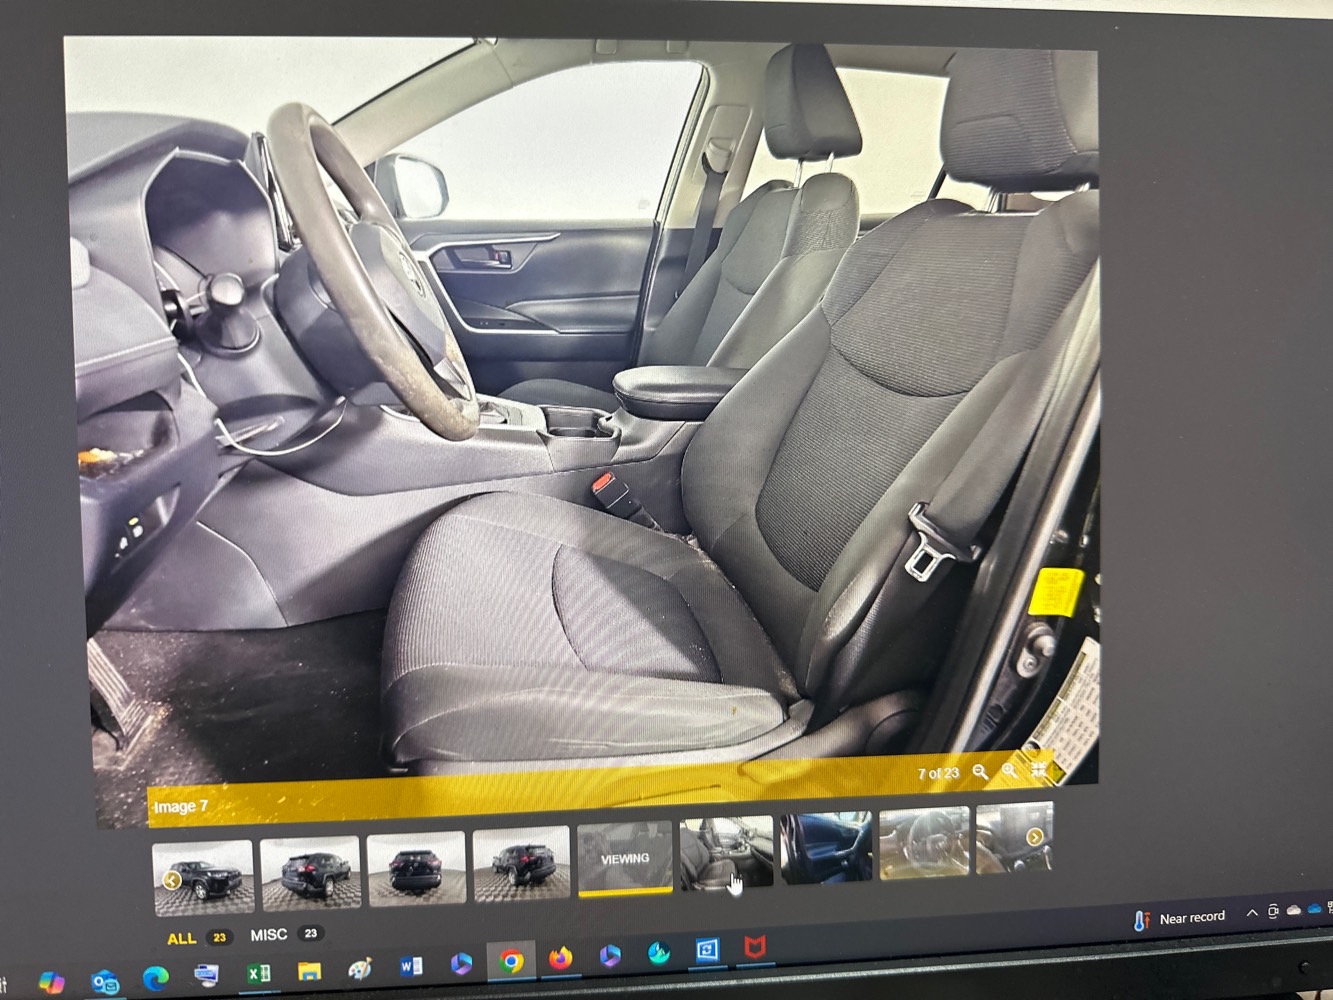Image resolution: width=1333 pixels, height=1000 pixels.
Task: Expand the system tray hidden icons chevron
Action: 1251,913
